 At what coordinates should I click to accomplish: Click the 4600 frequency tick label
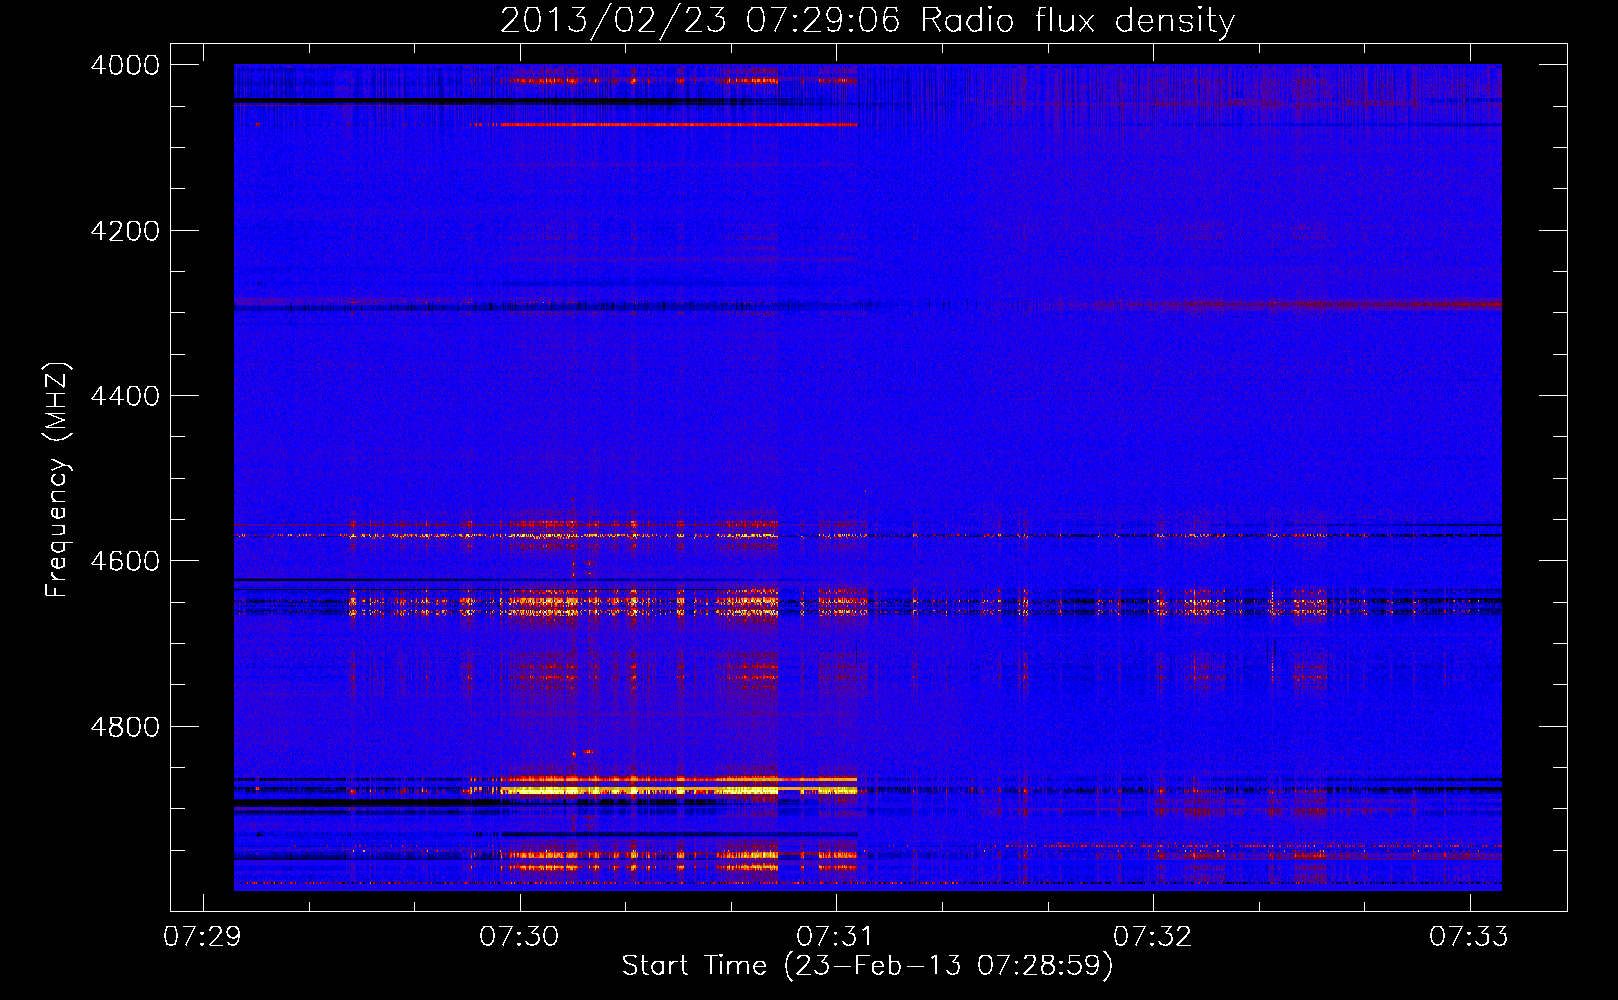(x=125, y=561)
